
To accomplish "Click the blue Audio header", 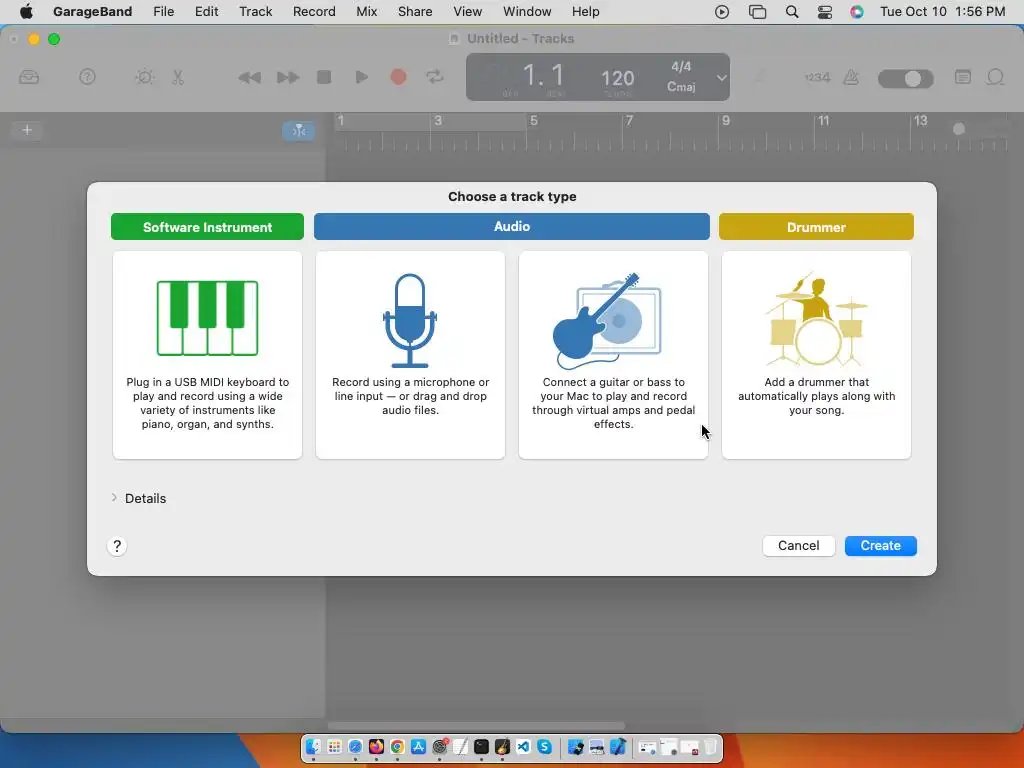I will coord(511,227).
